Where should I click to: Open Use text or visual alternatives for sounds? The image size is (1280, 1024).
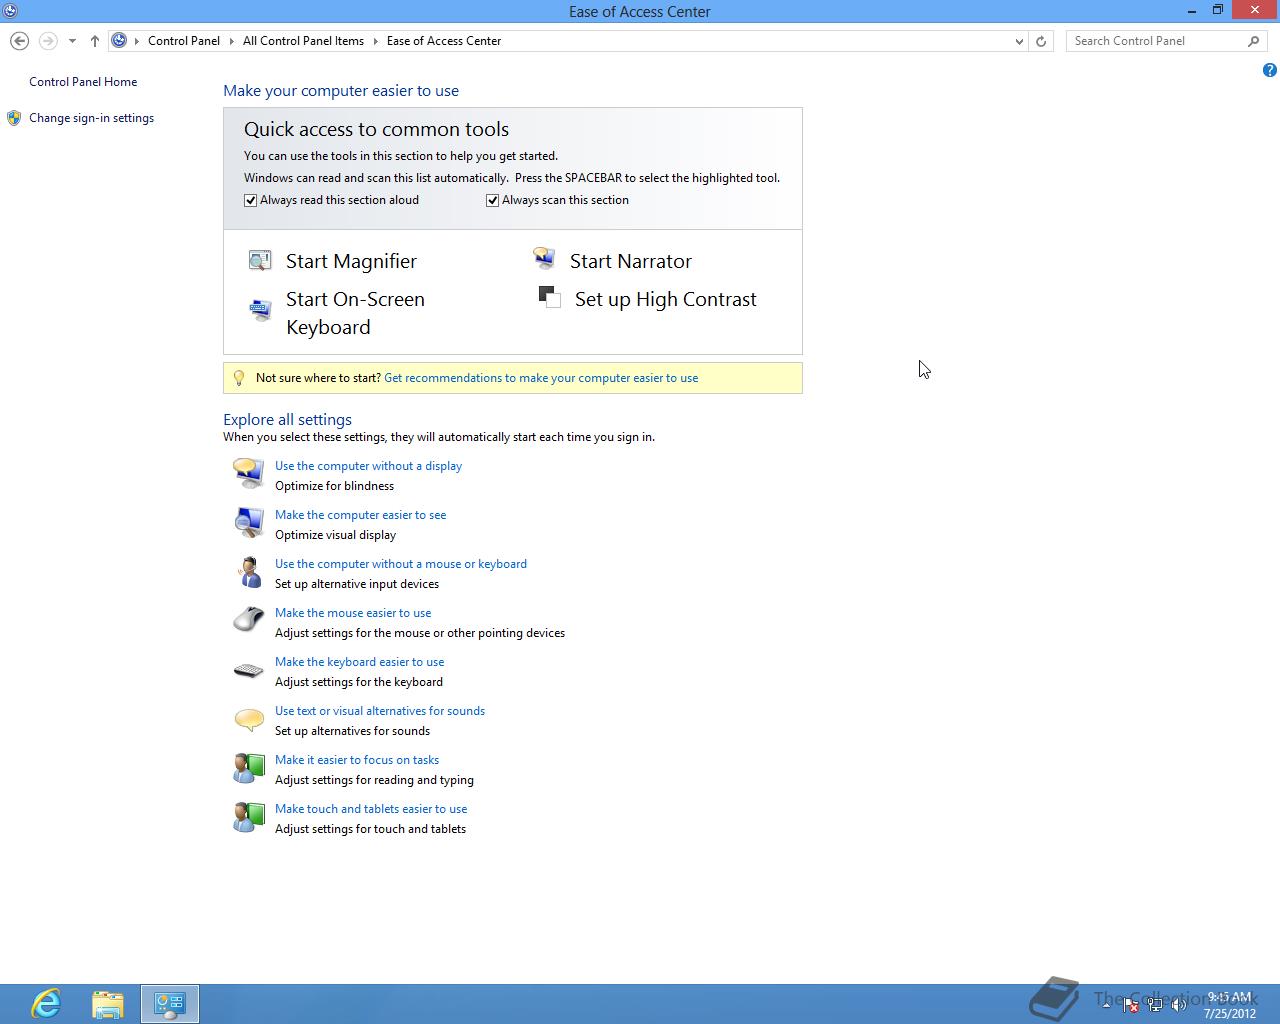tap(380, 711)
